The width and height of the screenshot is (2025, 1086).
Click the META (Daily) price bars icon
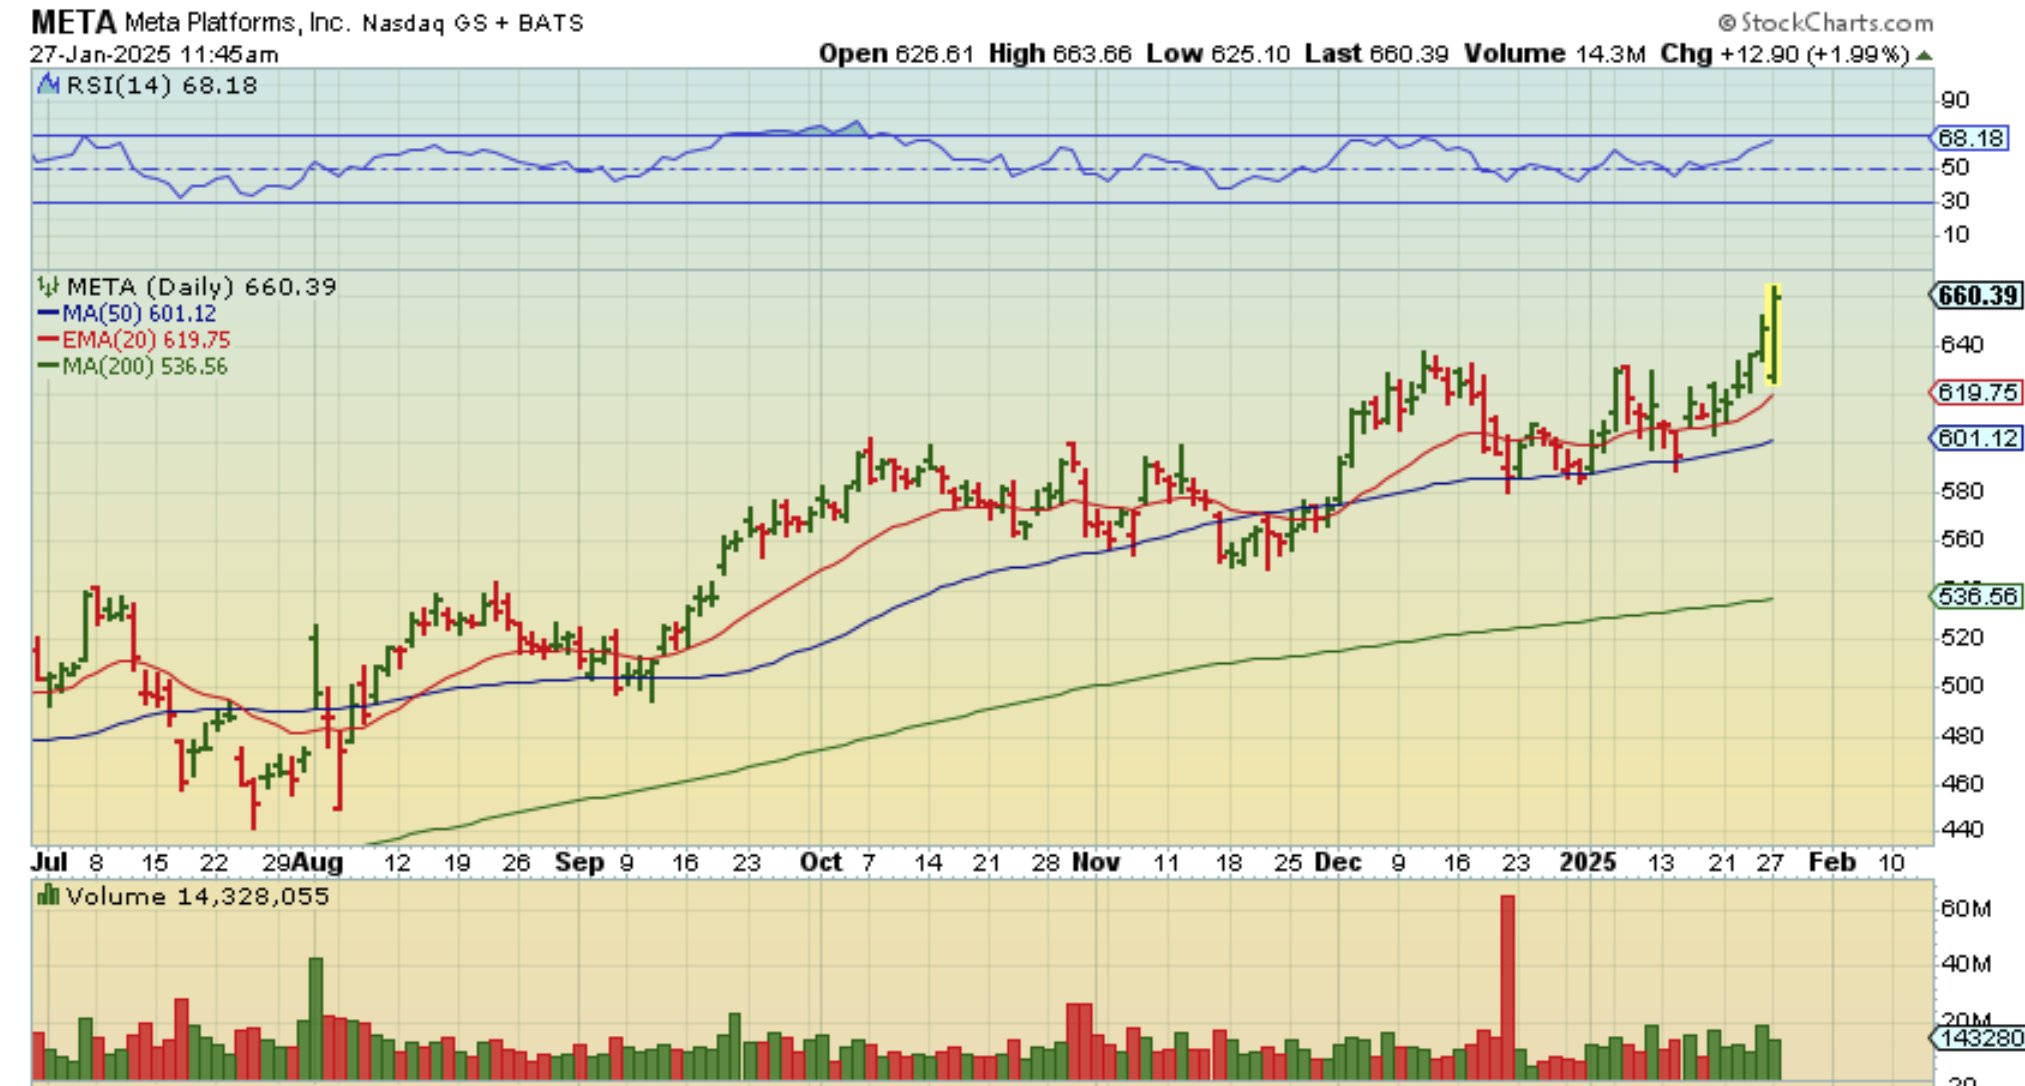click(48, 288)
